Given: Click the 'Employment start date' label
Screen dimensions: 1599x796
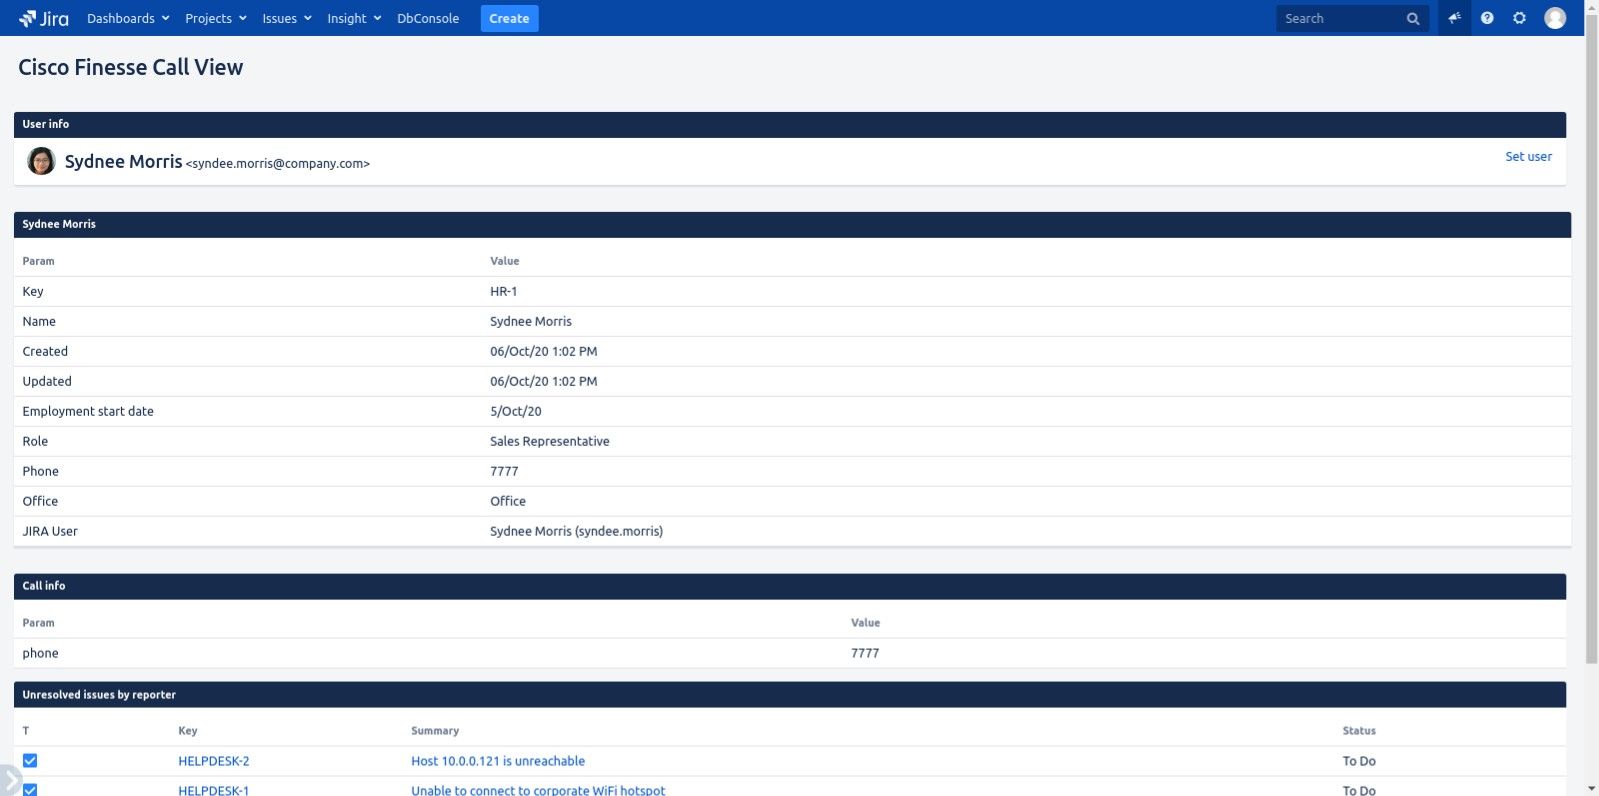Looking at the screenshot, I should pos(88,411).
